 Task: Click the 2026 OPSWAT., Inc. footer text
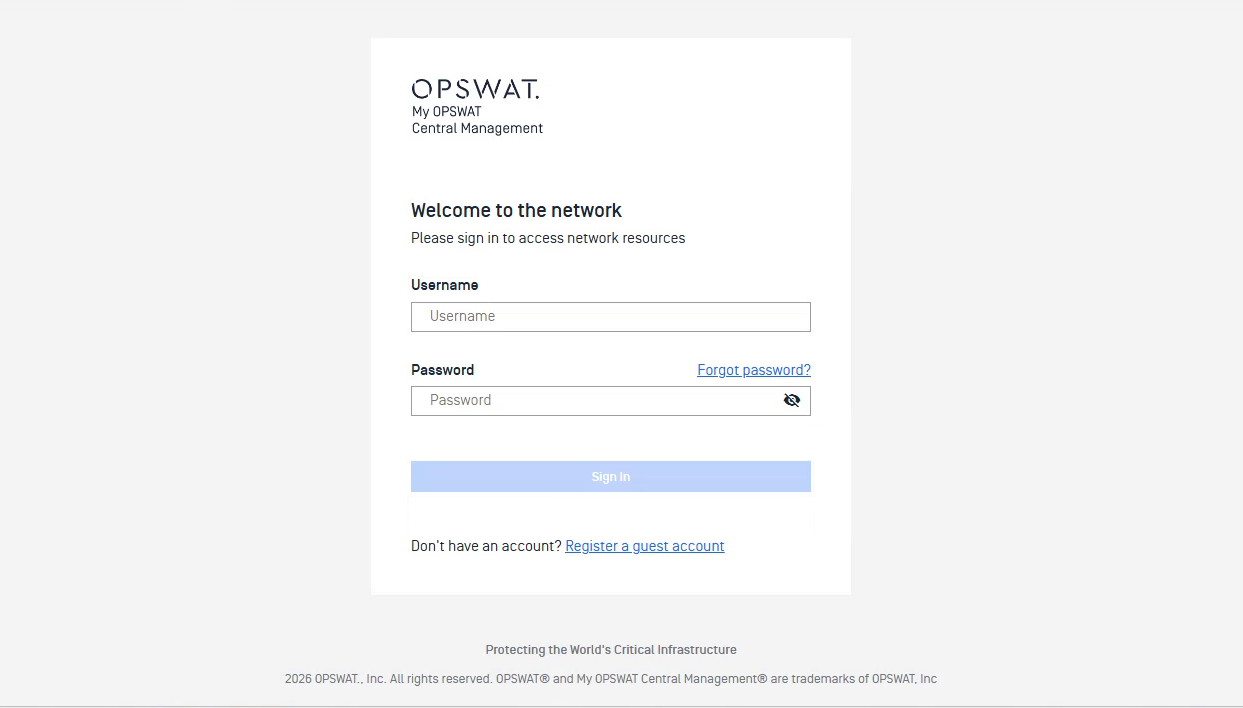335,679
